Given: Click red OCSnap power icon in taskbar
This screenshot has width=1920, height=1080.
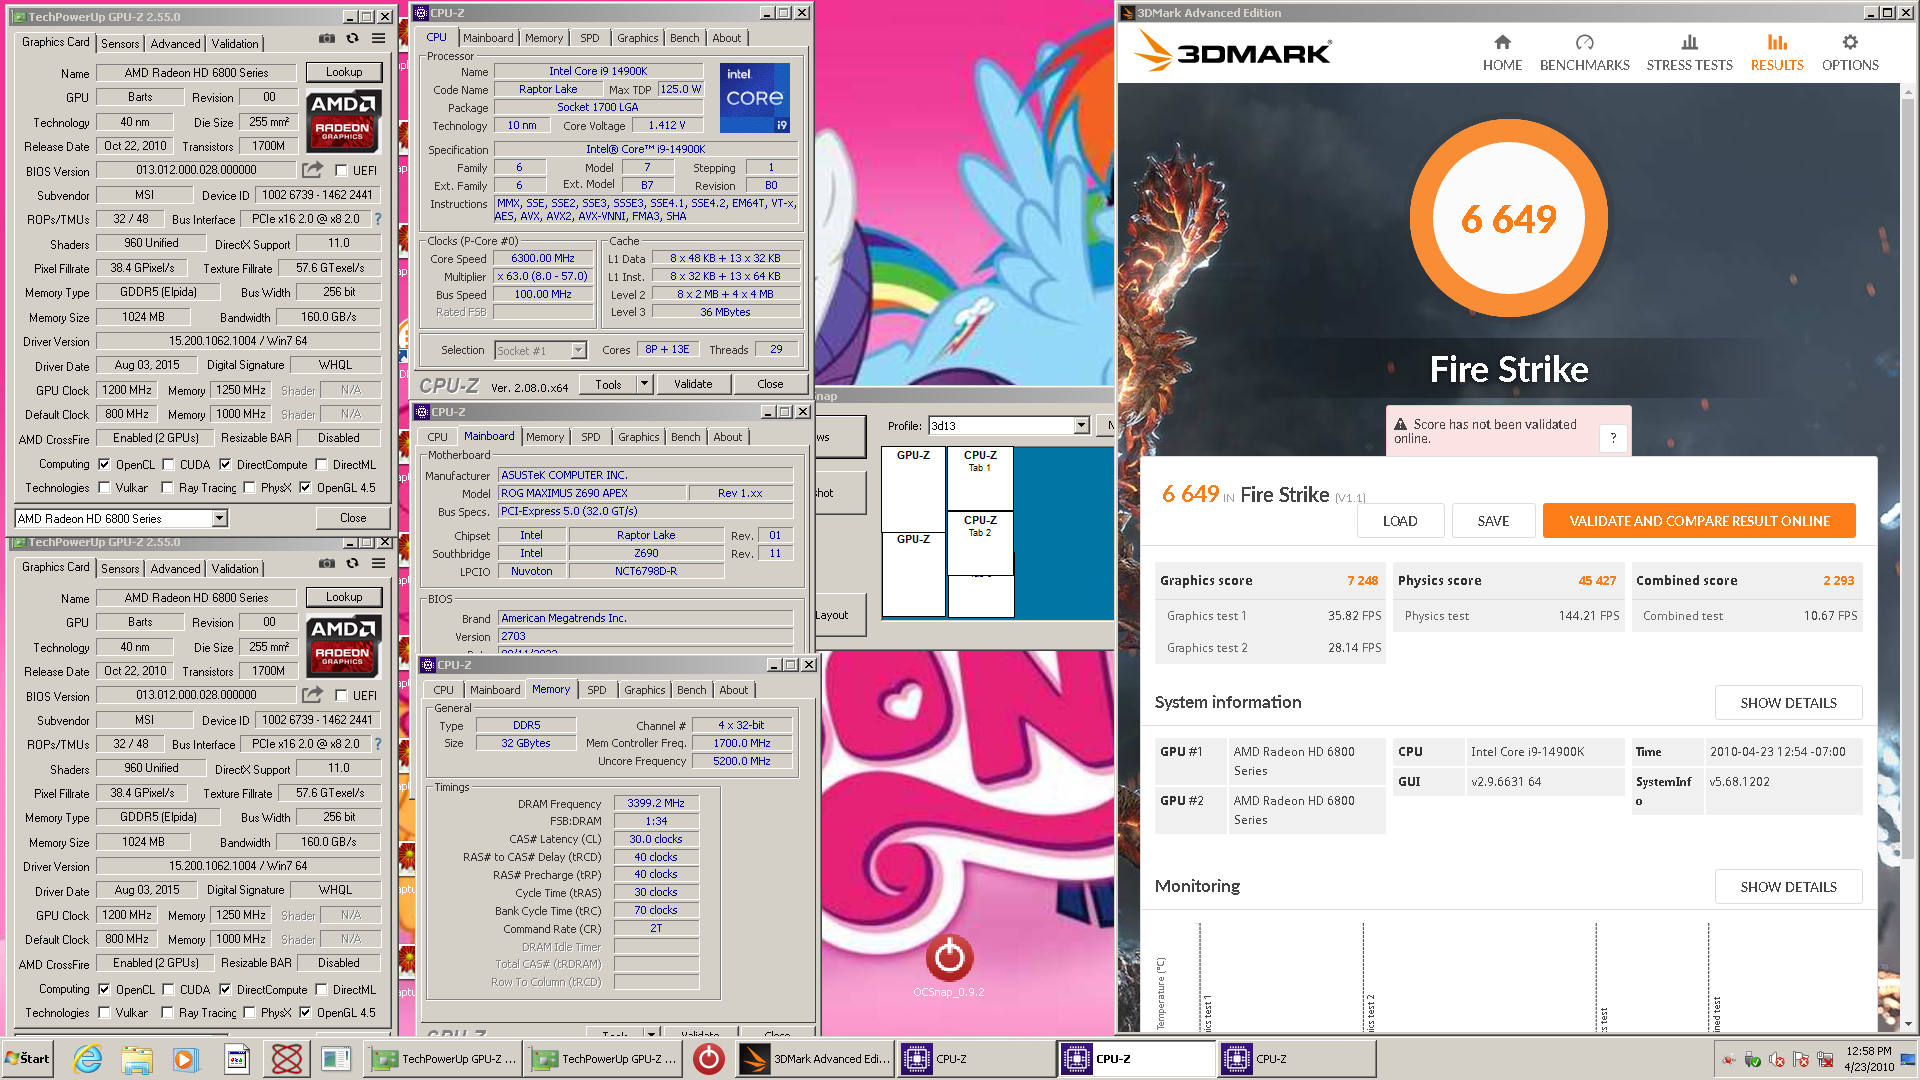Looking at the screenshot, I should click(708, 1059).
